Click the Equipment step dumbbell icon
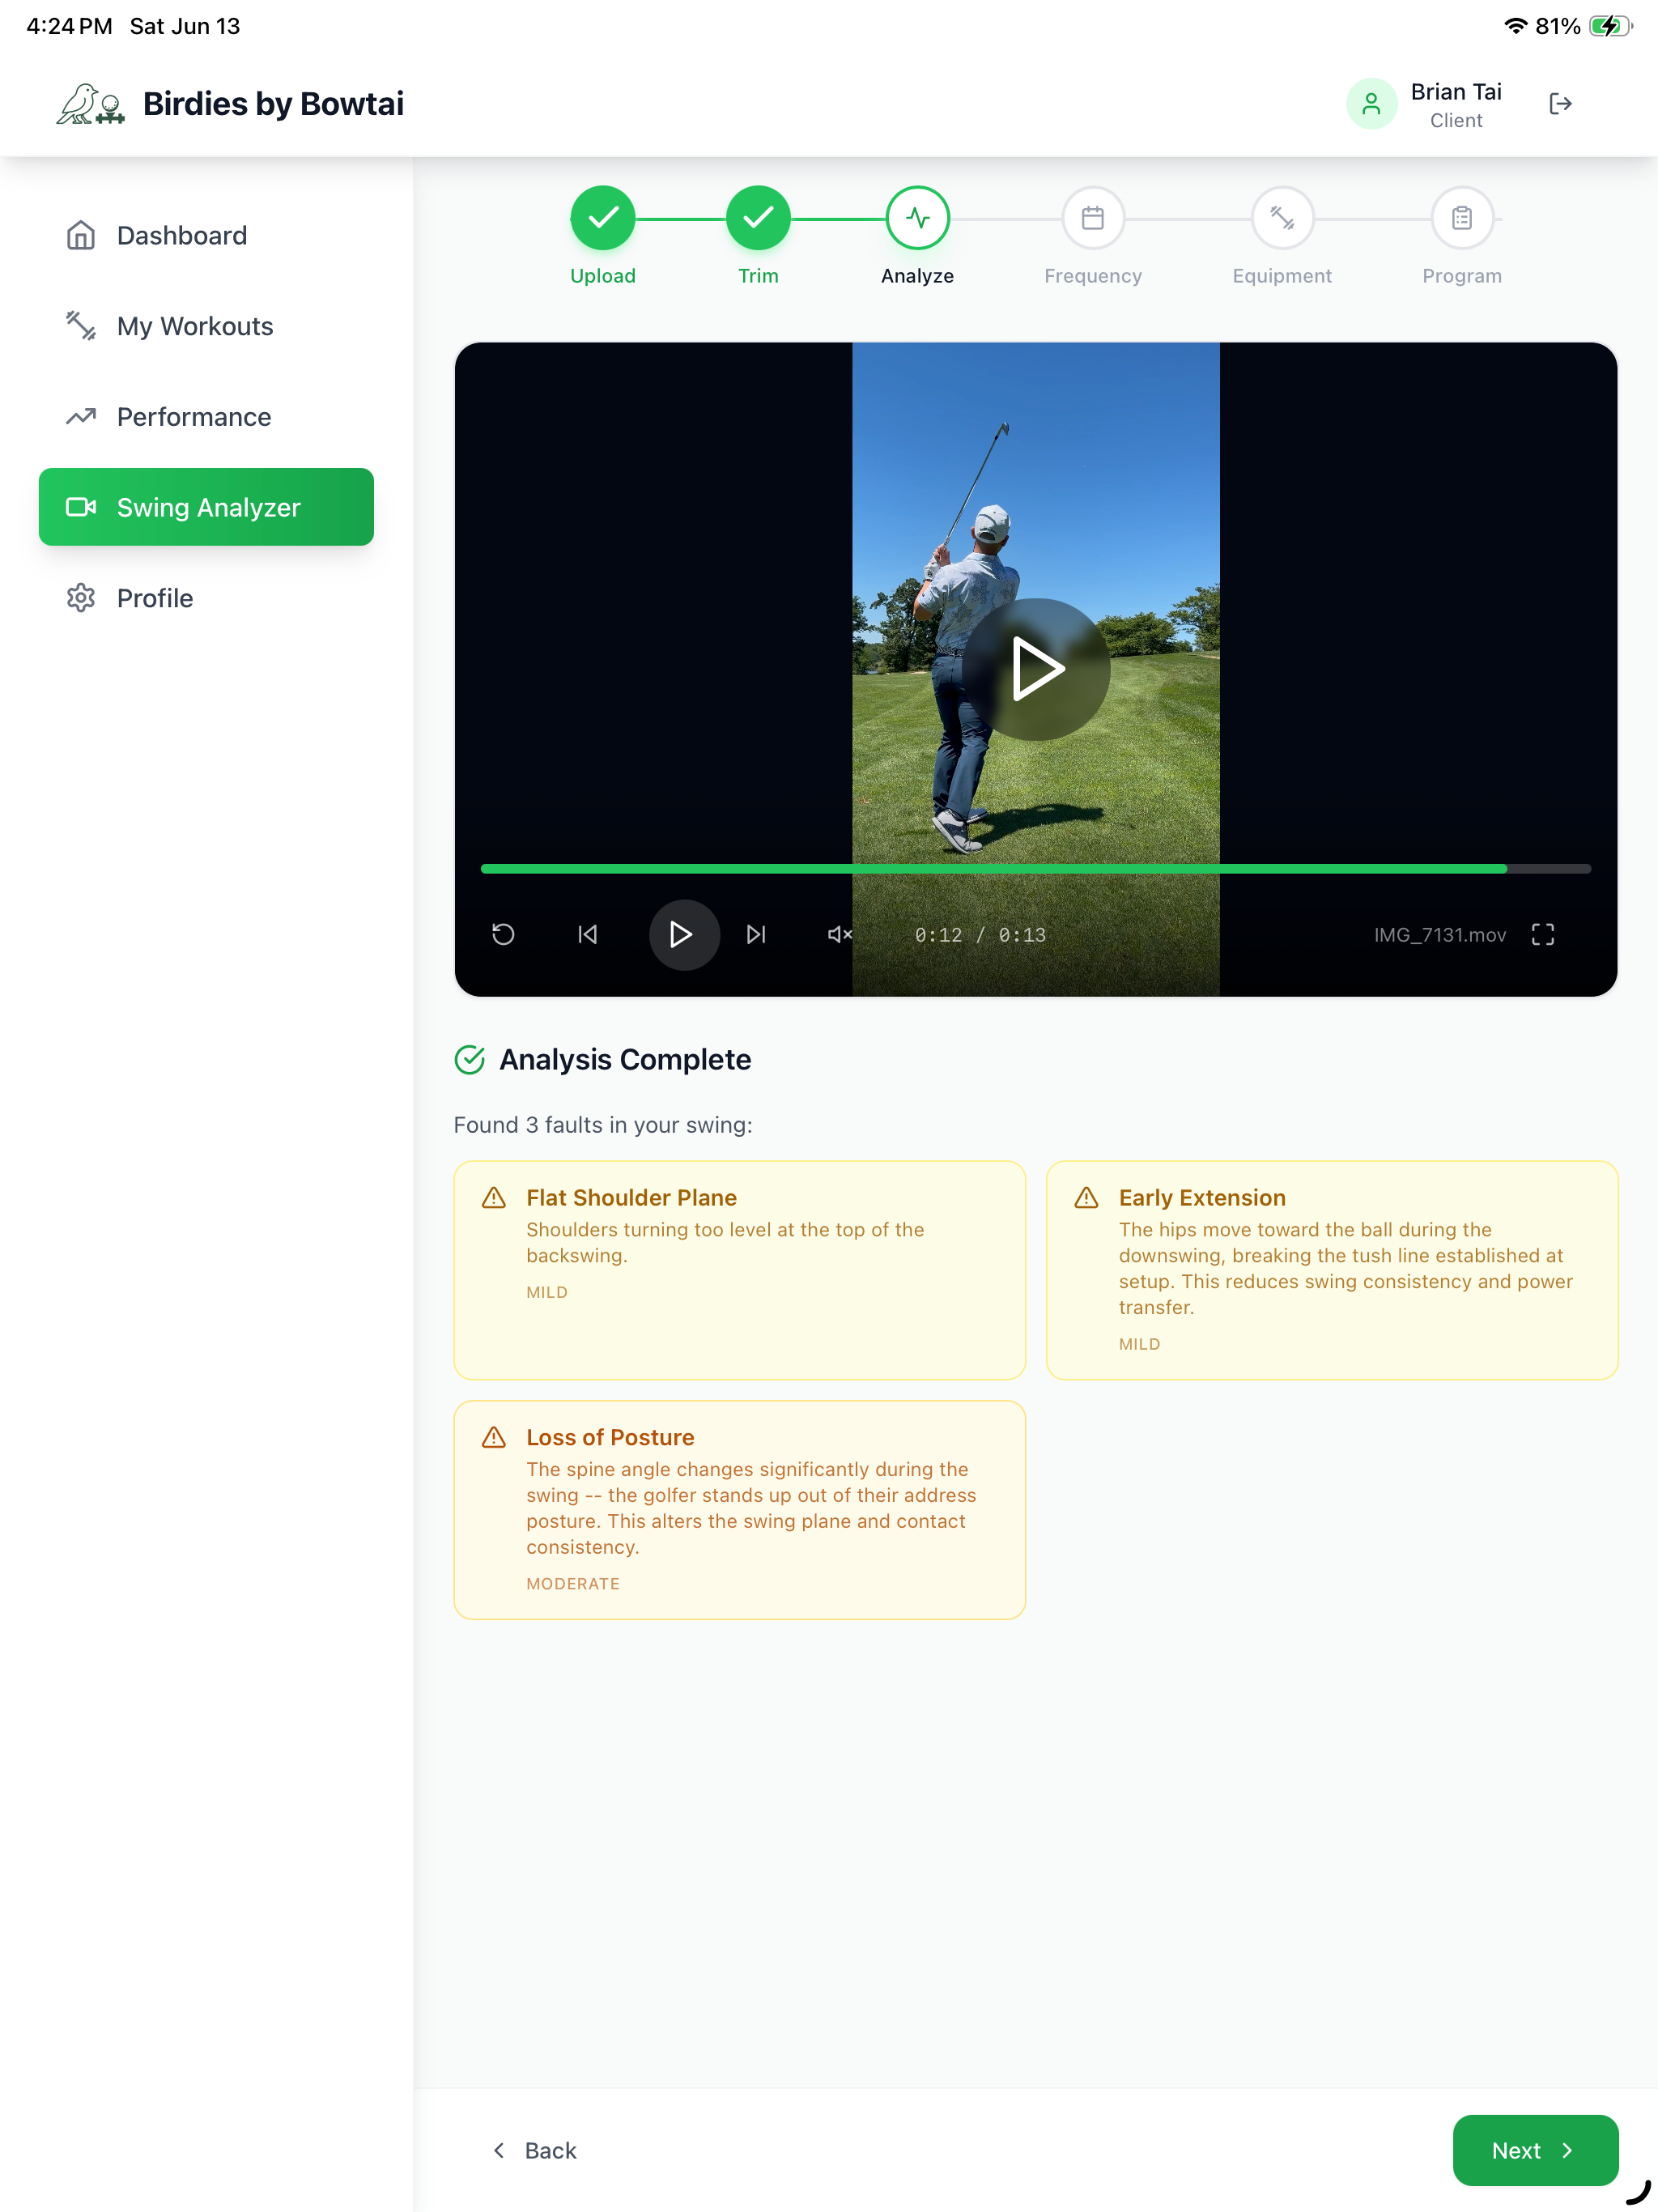Screen dimensions: 1658x2212 click(1282, 218)
